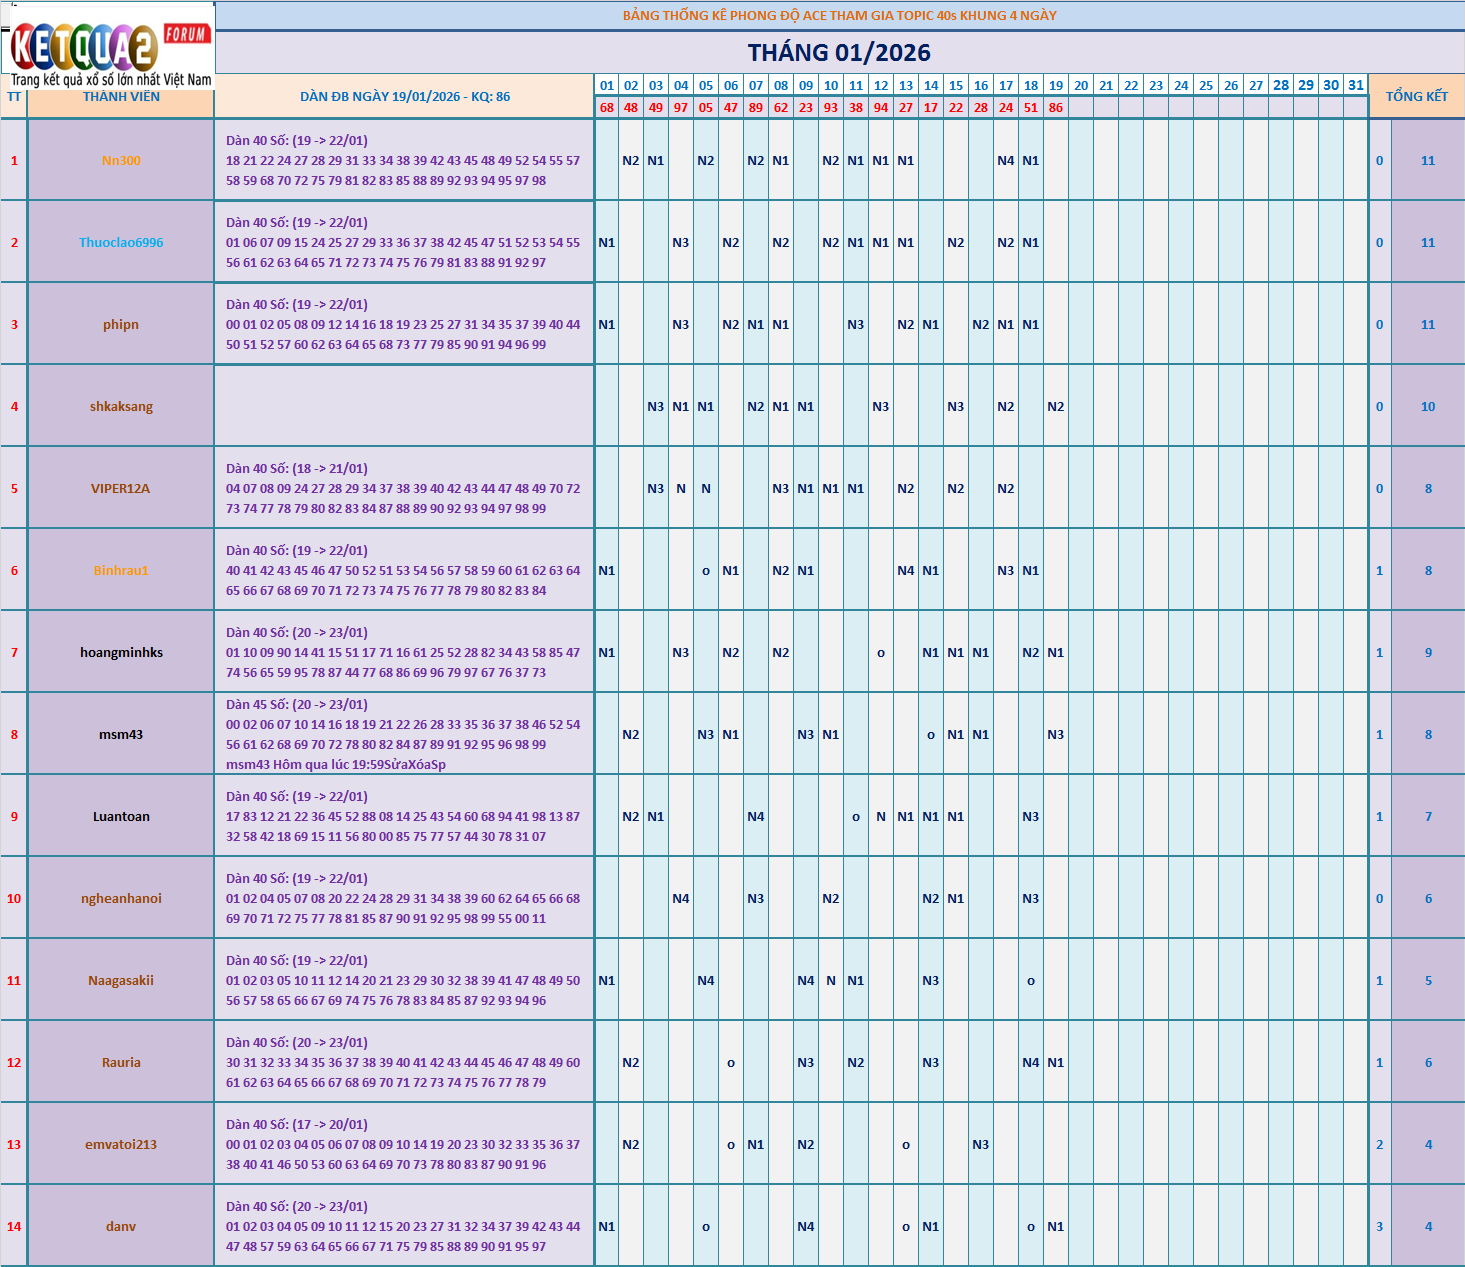
Task: Select the N4 cell in Nn300's row
Action: point(1006,161)
